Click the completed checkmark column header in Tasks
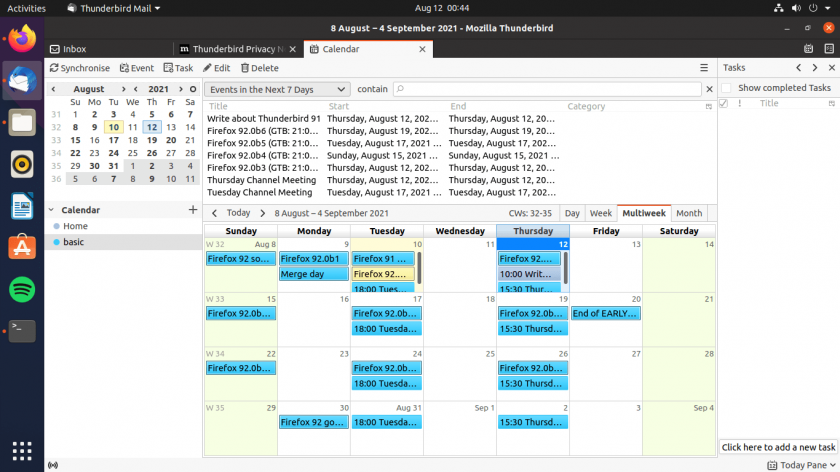840x472 pixels. (724, 103)
